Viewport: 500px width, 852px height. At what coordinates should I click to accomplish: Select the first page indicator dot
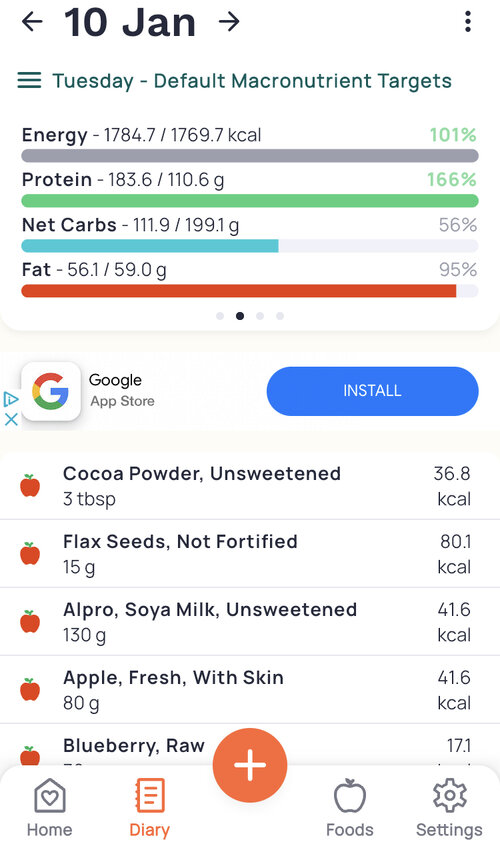click(x=220, y=316)
